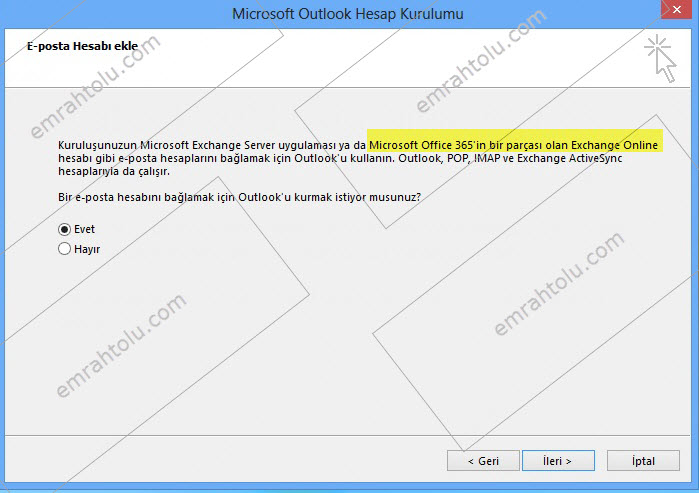Viewport: 699px width, 493px height.
Task: Close the Microsoft Outlook Hesap Kurulumu window
Action: [x=676, y=9]
